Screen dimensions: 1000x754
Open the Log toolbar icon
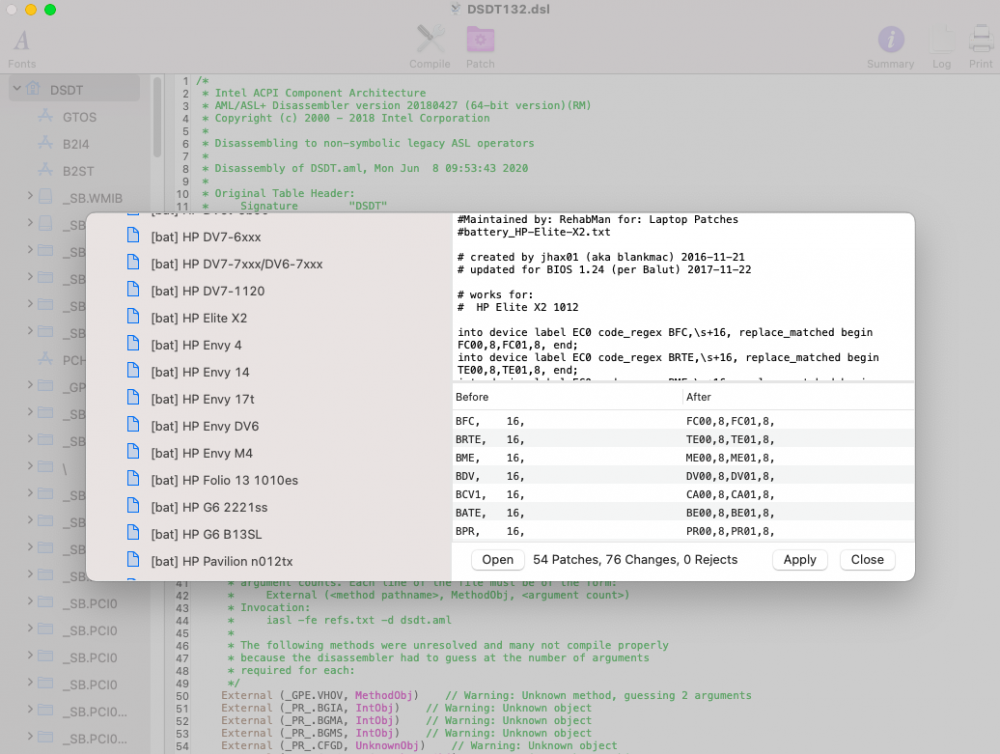(x=942, y=40)
